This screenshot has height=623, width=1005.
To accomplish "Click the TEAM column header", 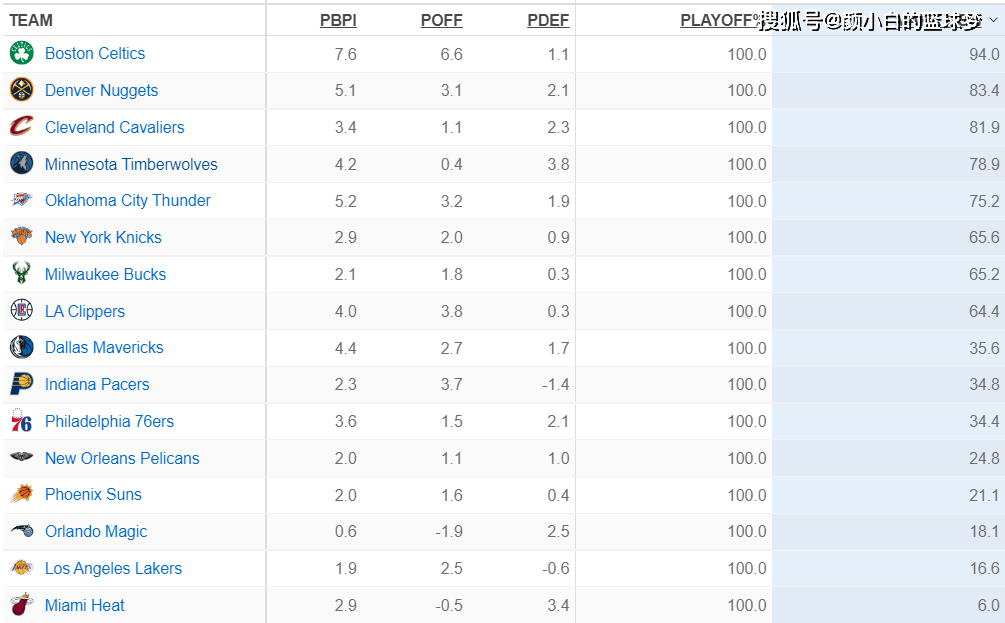I will pyautogui.click(x=31, y=20).
